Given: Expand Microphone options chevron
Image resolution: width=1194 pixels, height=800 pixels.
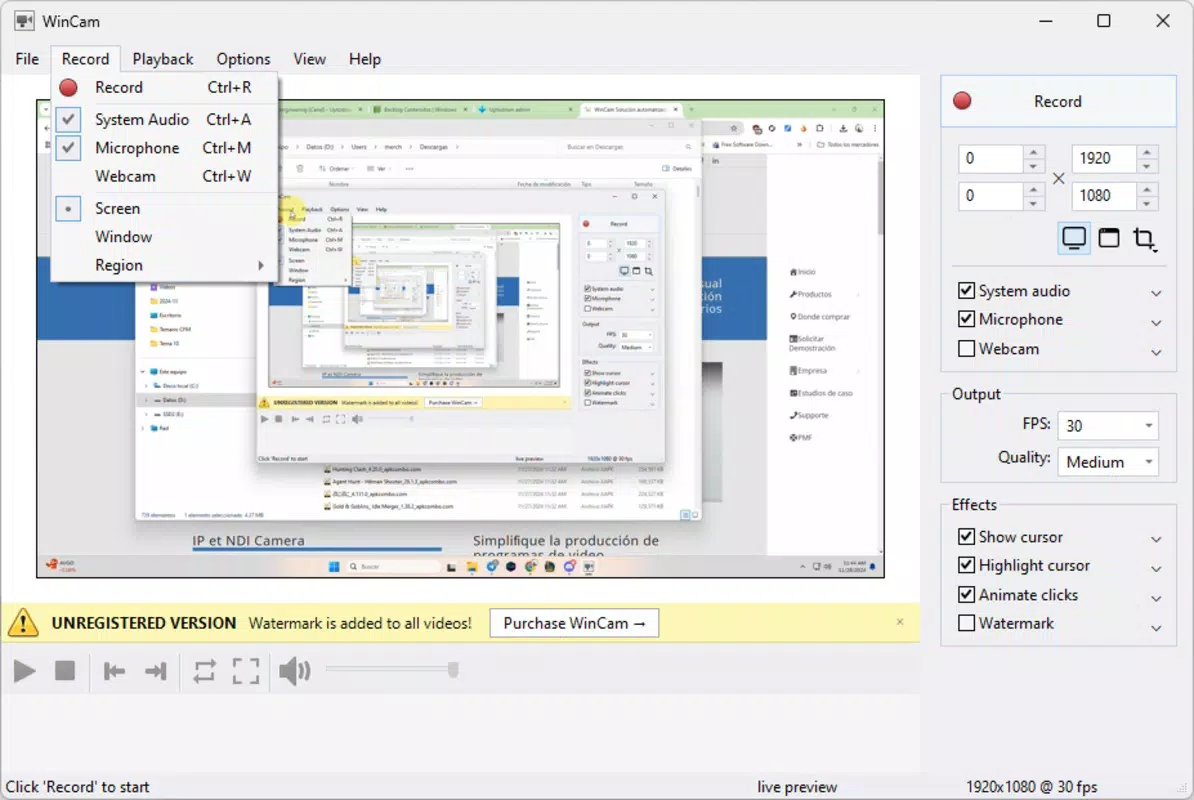Looking at the screenshot, I should 1156,323.
